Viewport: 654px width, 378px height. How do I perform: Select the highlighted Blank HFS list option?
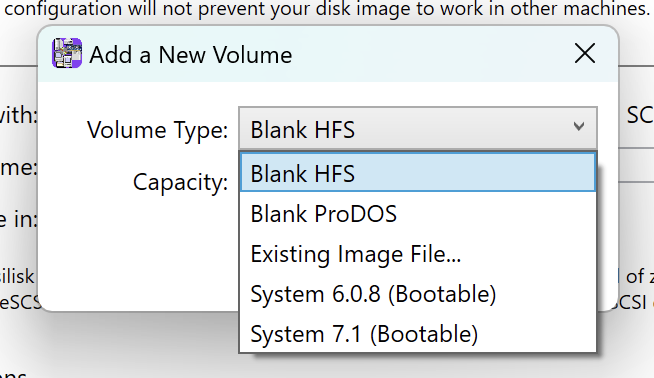coord(418,173)
